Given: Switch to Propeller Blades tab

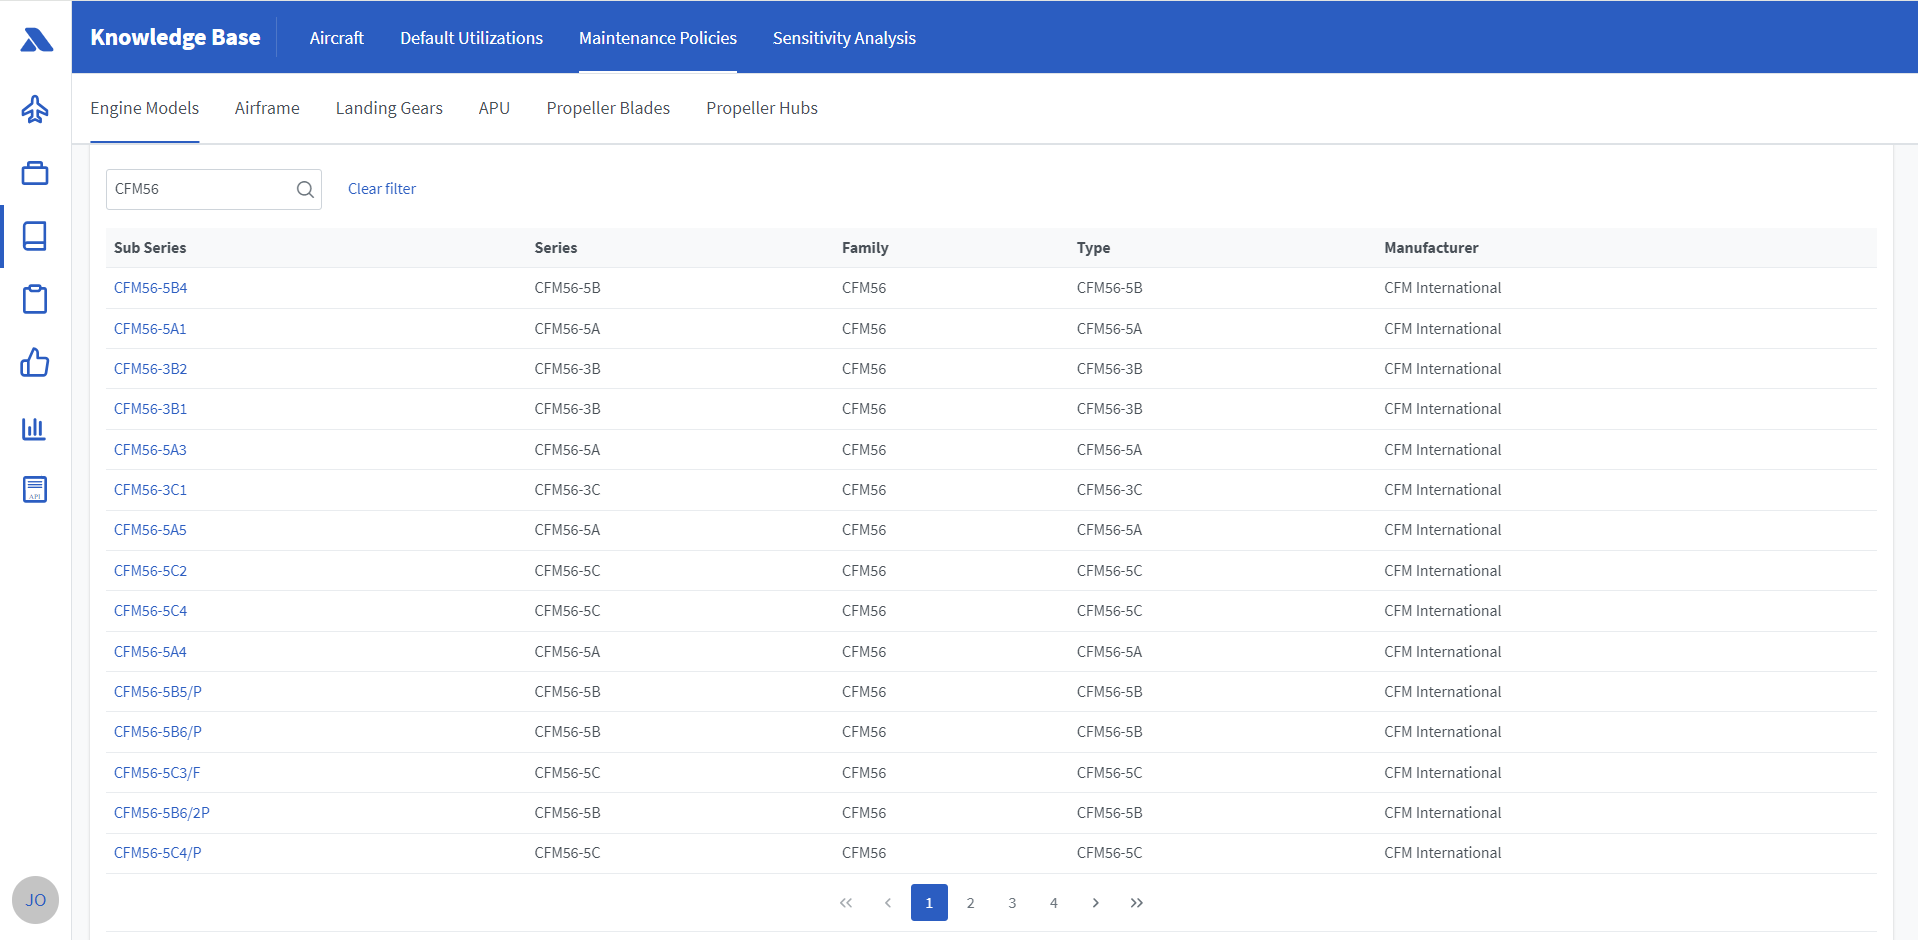Looking at the screenshot, I should tap(608, 108).
